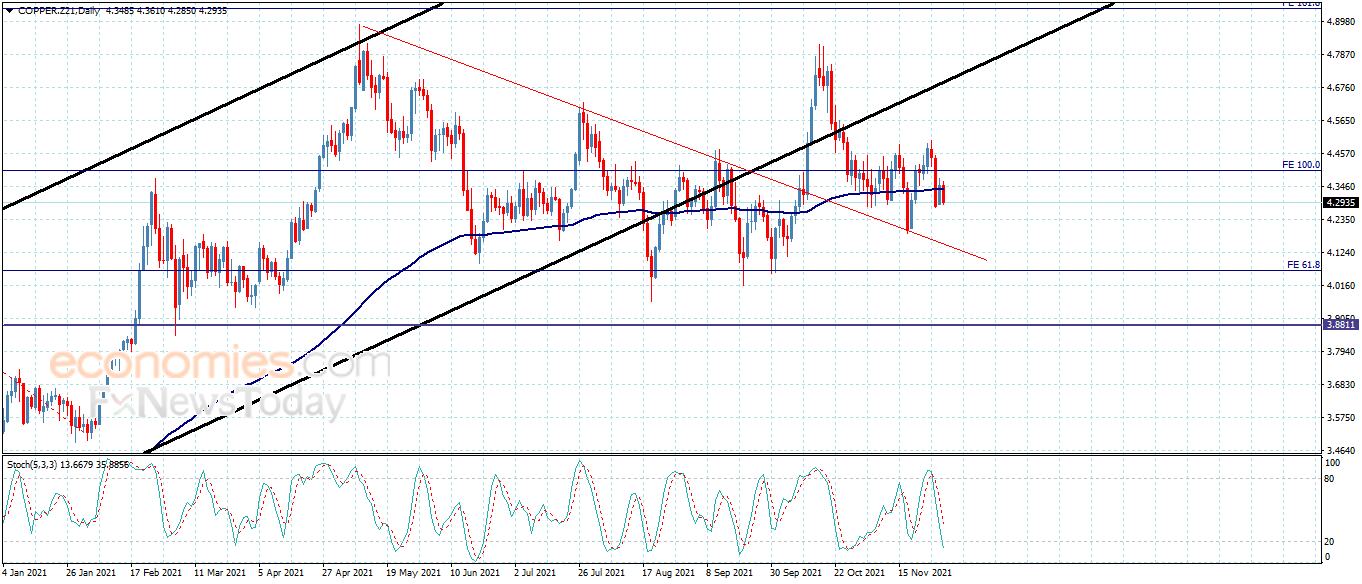Click the 4.1240 price axis label

(x=1339, y=253)
